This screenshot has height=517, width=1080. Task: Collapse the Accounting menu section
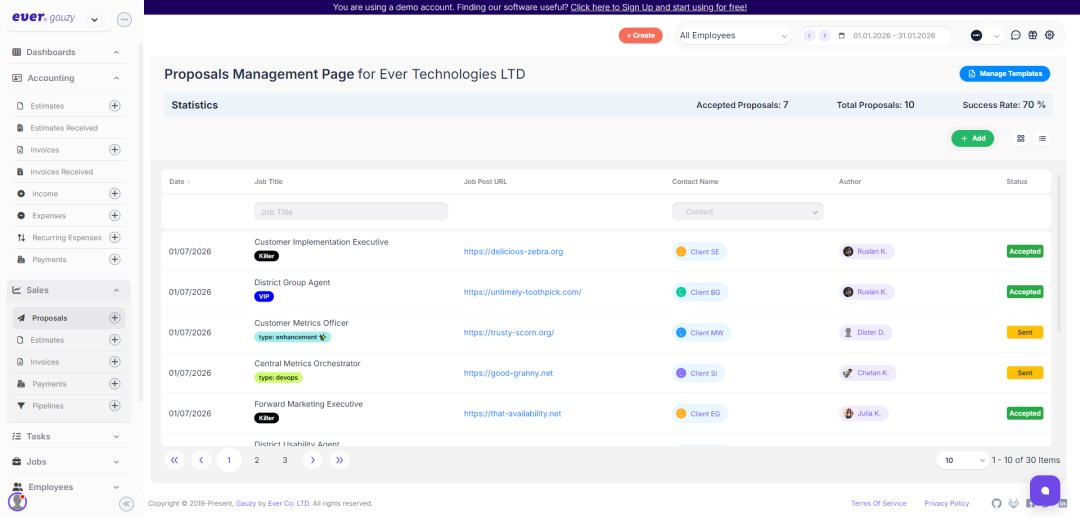point(116,78)
